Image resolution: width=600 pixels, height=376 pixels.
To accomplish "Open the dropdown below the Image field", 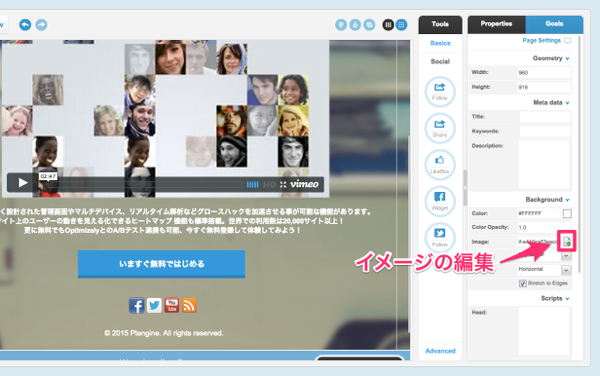I will (x=566, y=256).
